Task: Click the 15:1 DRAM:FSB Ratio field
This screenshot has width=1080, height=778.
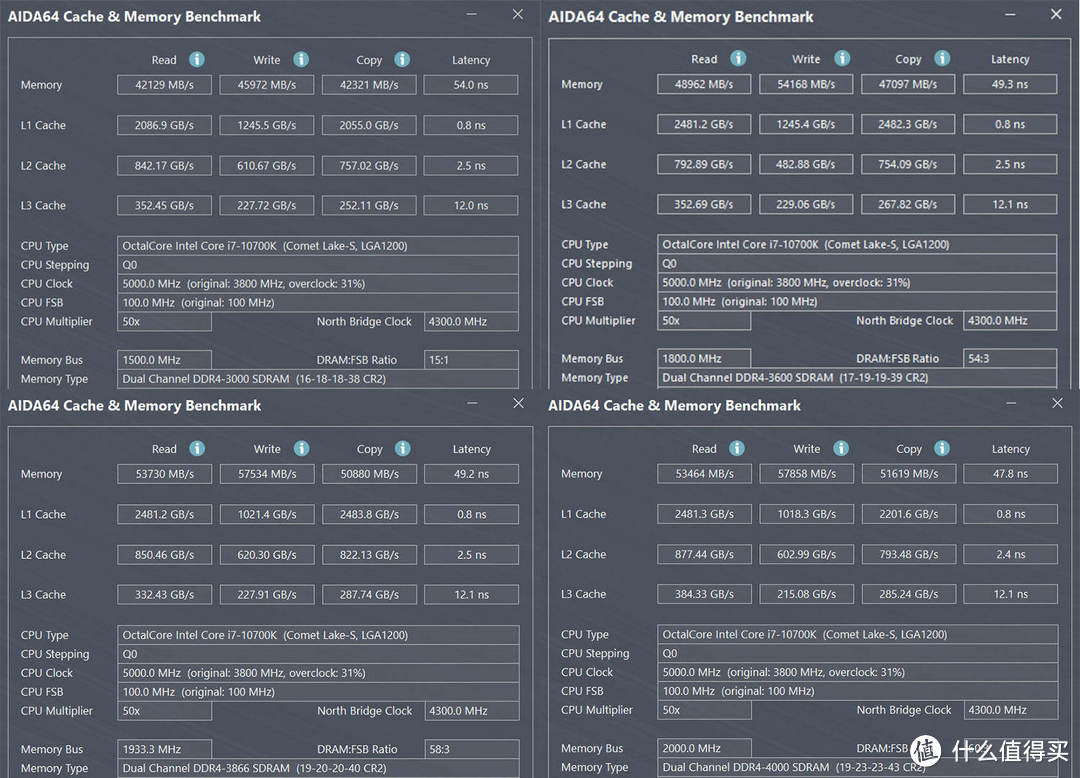Action: coord(471,360)
